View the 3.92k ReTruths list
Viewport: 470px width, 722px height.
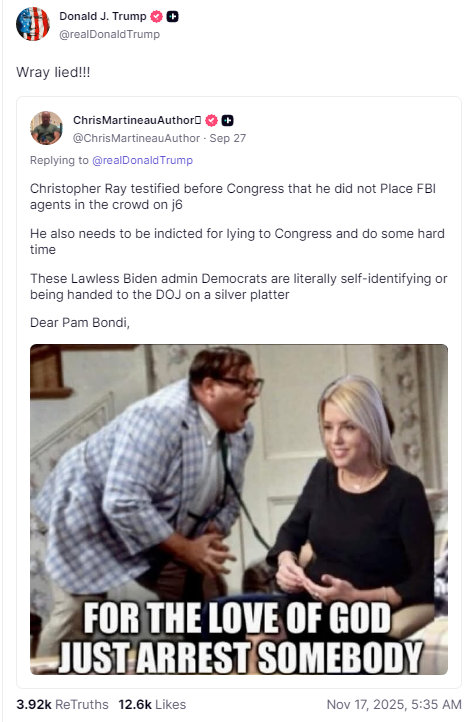coord(62,705)
